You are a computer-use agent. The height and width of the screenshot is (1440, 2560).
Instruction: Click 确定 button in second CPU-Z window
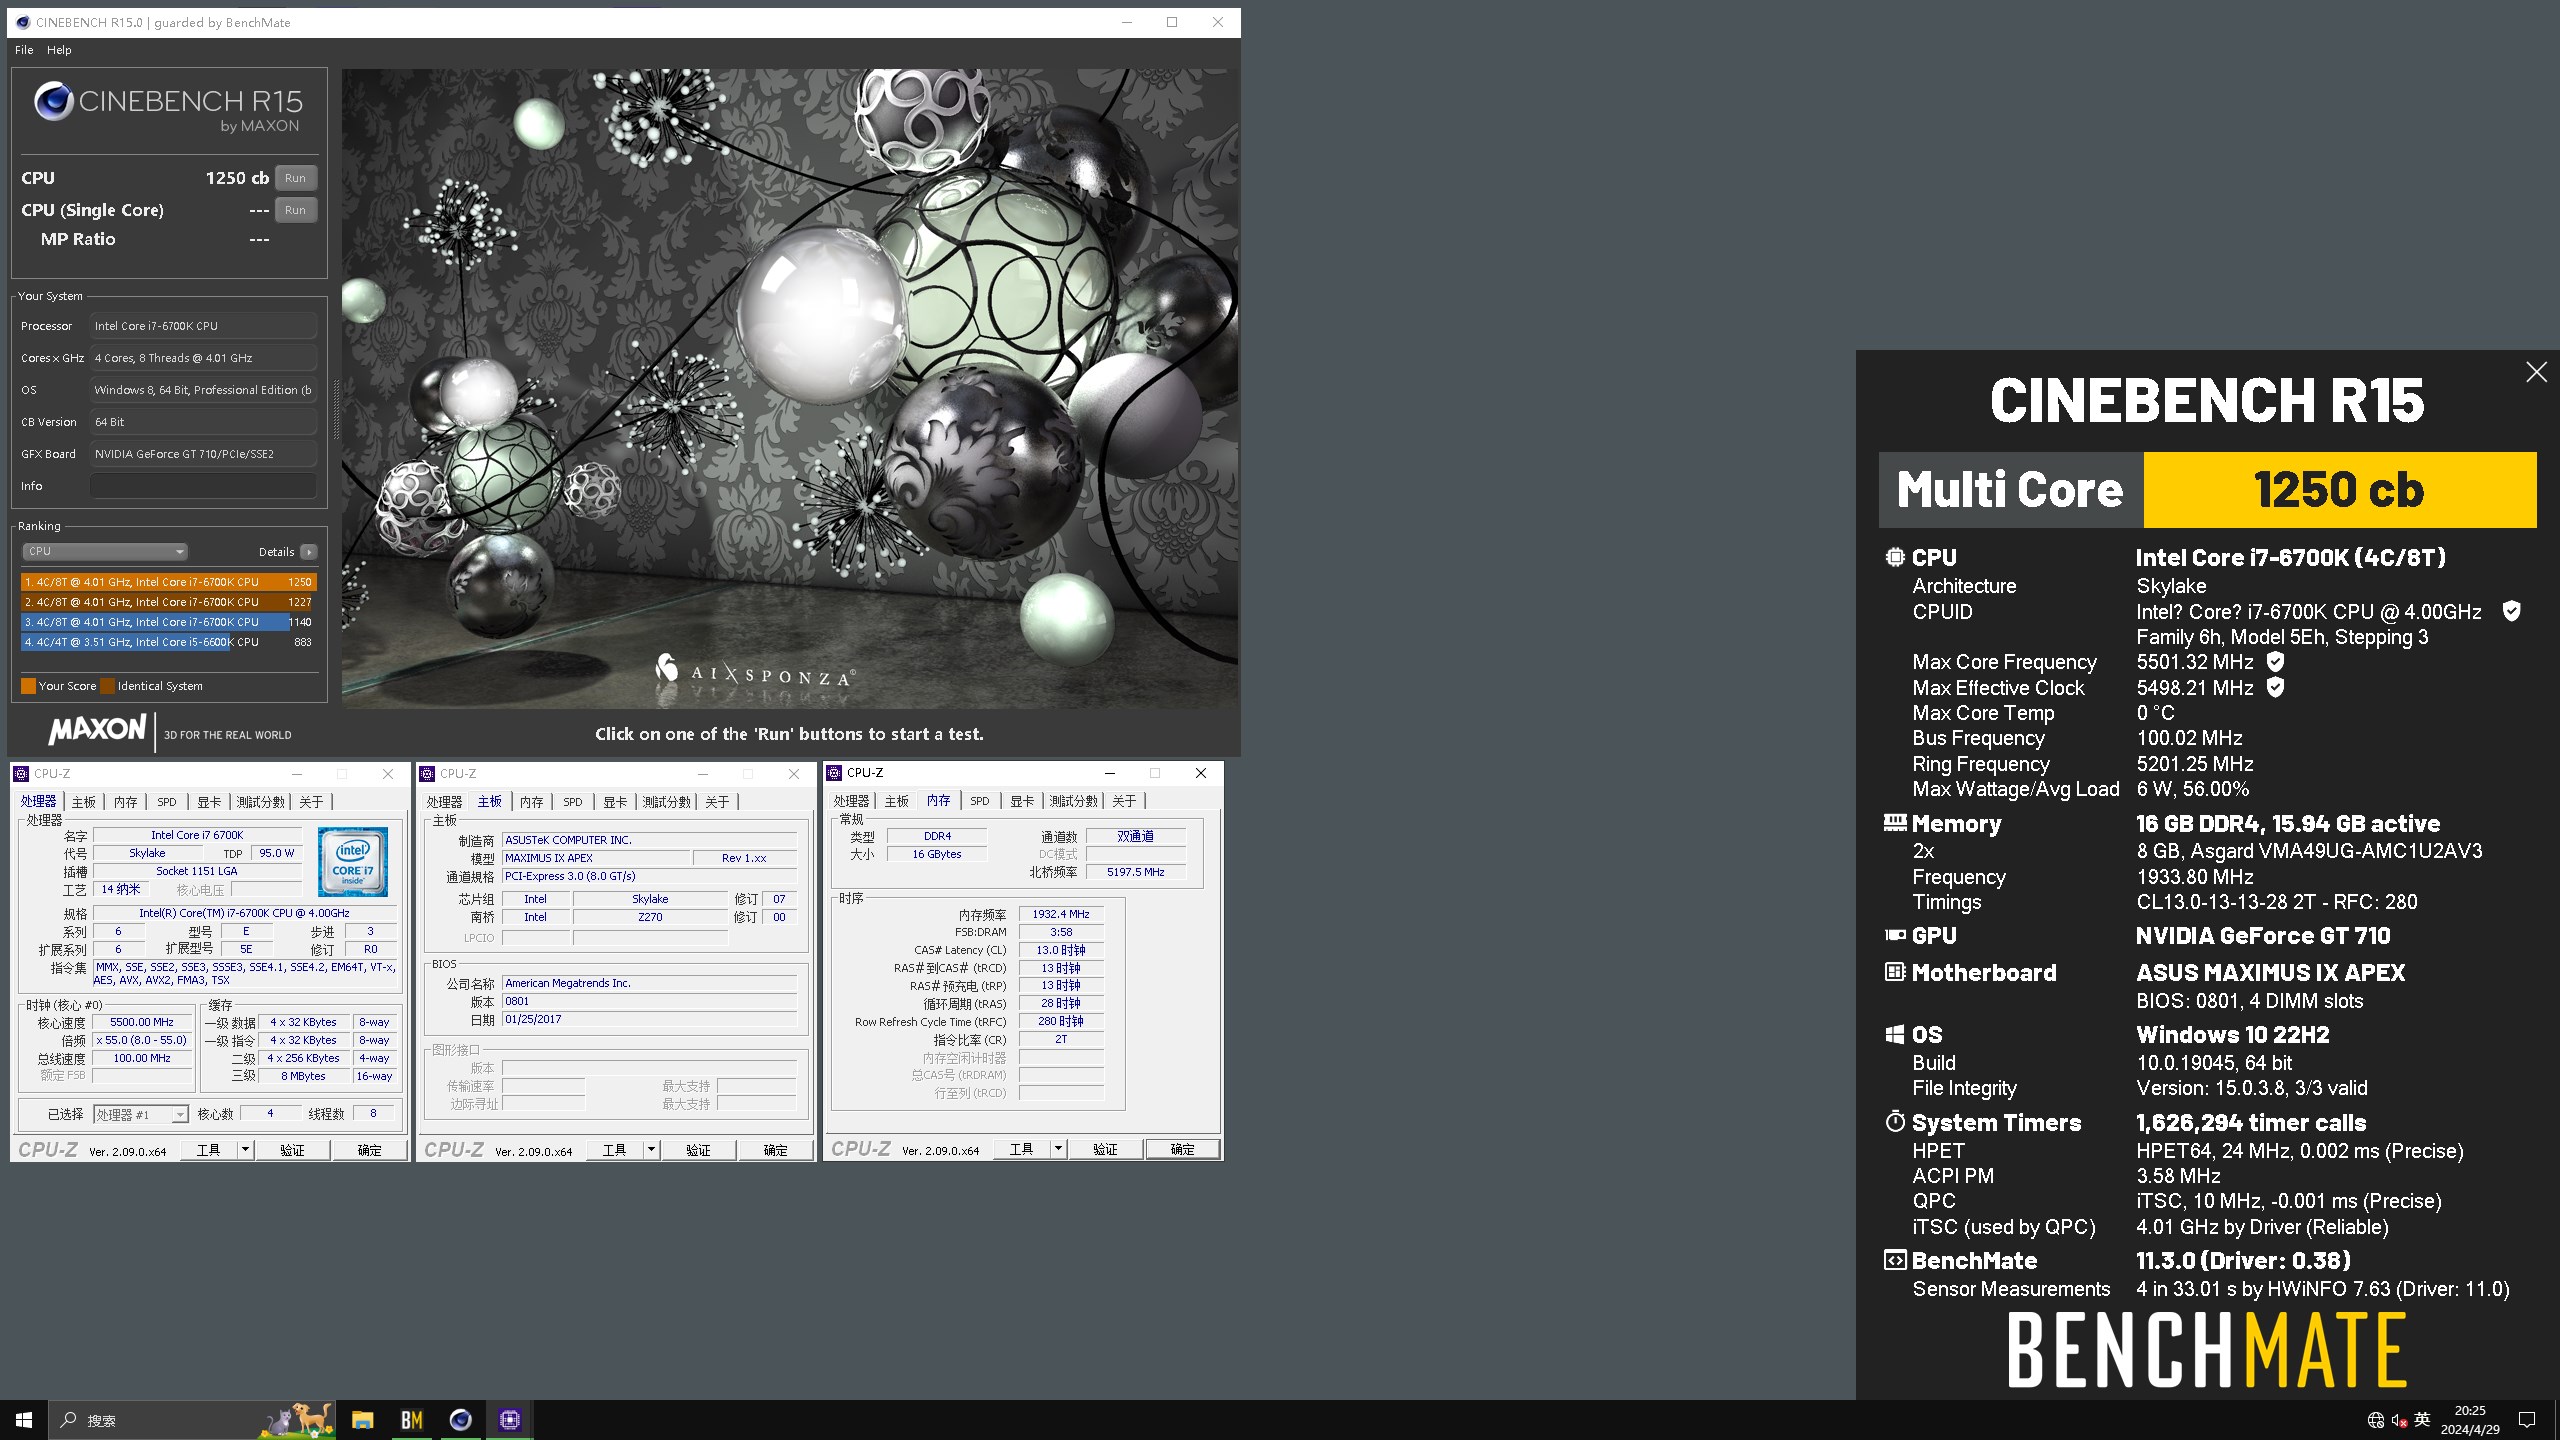[x=776, y=1150]
